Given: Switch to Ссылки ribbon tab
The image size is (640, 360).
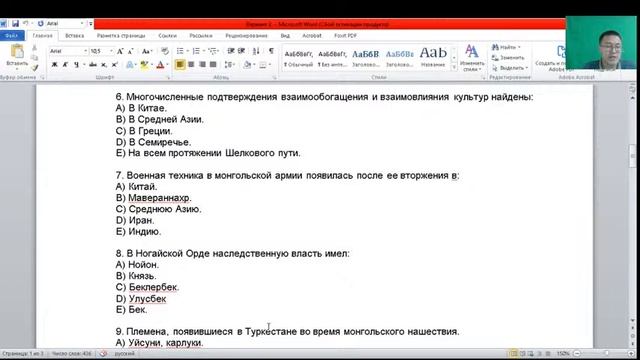Looking at the screenshot, I should click(x=167, y=36).
